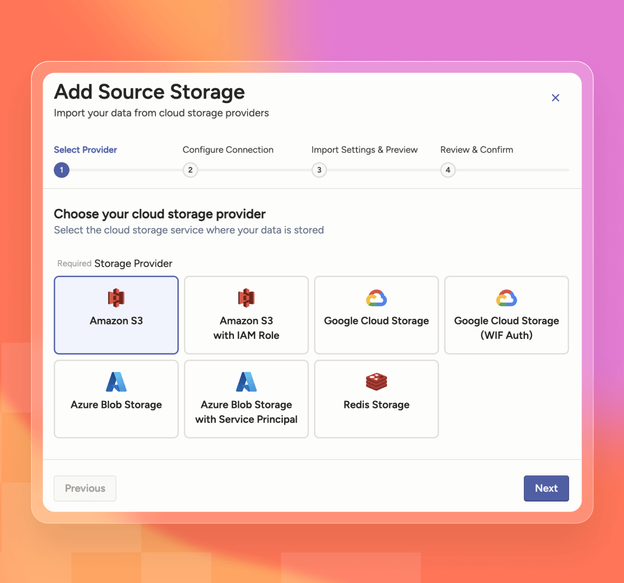Click the Previous button
Image resolution: width=624 pixels, height=583 pixels.
tap(85, 488)
